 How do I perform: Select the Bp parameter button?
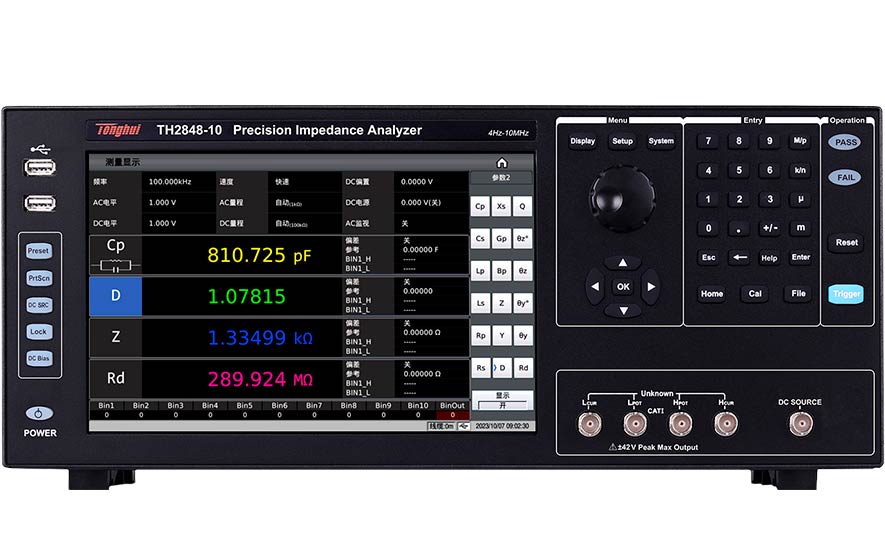point(501,271)
